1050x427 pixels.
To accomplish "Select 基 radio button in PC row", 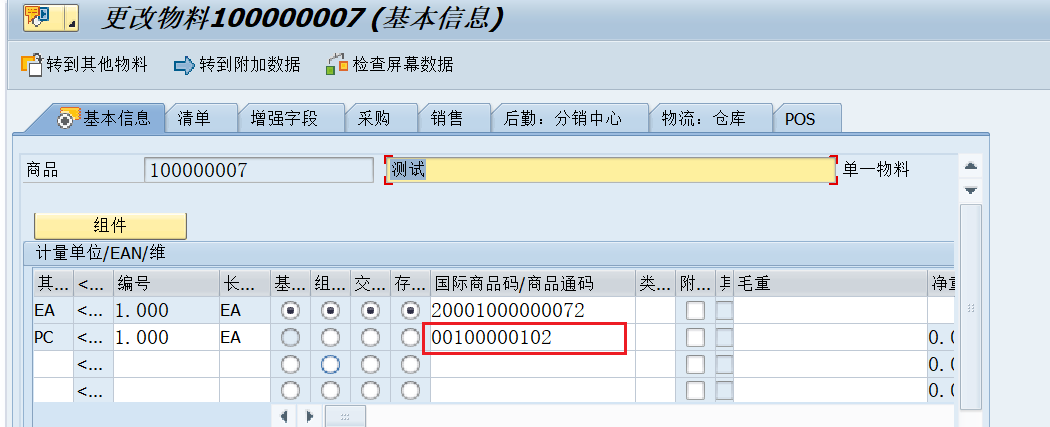I will click(290, 337).
